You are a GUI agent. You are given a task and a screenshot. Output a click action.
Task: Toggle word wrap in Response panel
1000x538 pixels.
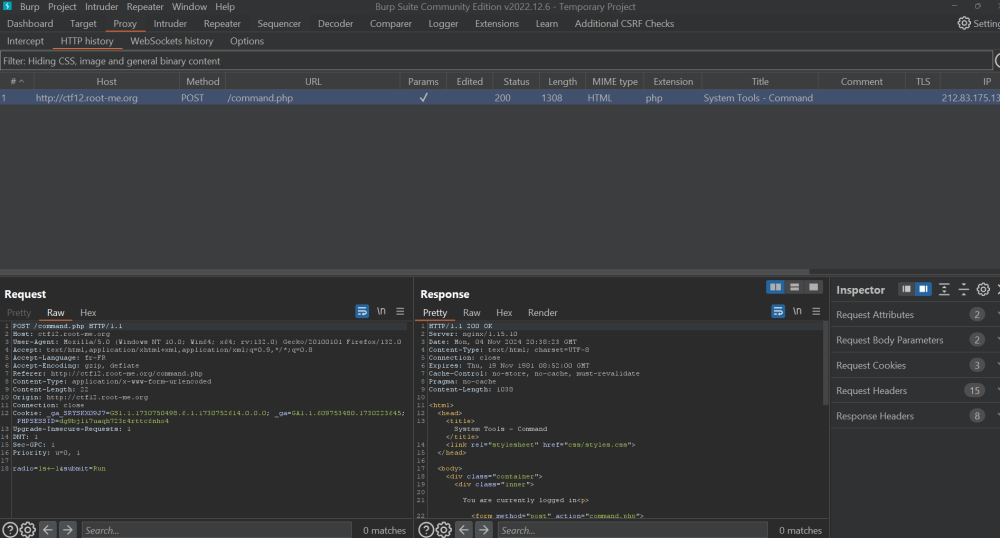point(778,311)
